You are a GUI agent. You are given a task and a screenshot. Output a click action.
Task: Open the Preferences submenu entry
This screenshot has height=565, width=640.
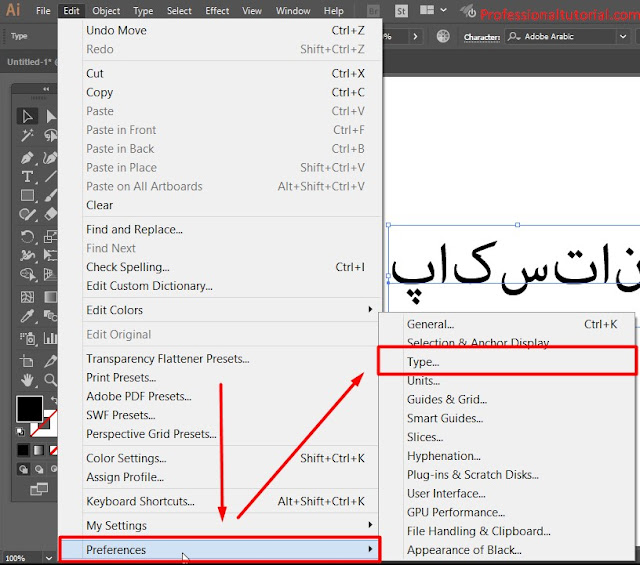click(220, 550)
